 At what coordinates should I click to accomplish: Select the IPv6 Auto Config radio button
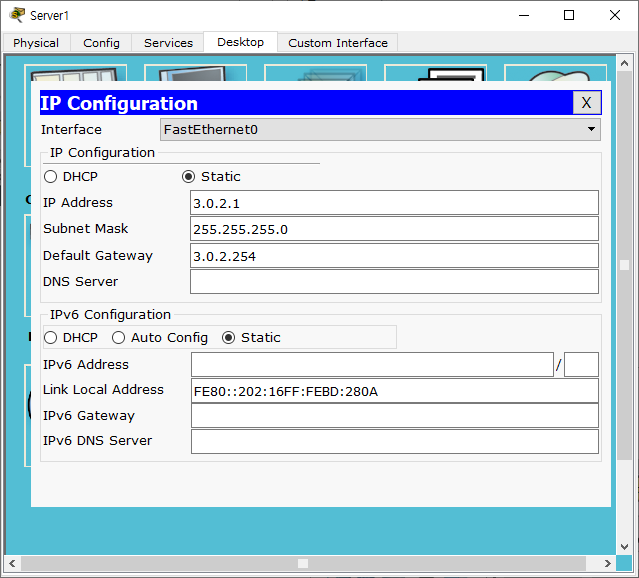point(118,338)
